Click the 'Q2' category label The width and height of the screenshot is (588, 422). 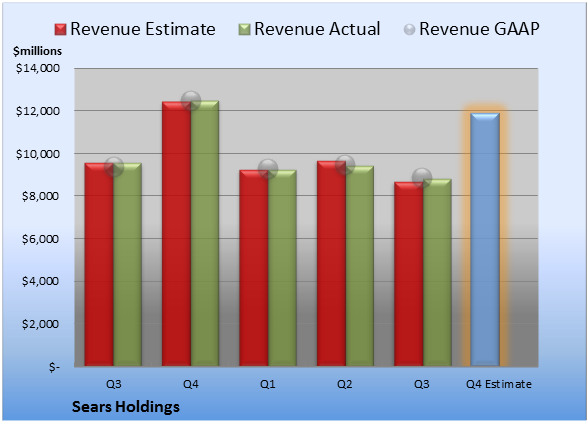pyautogui.click(x=345, y=384)
